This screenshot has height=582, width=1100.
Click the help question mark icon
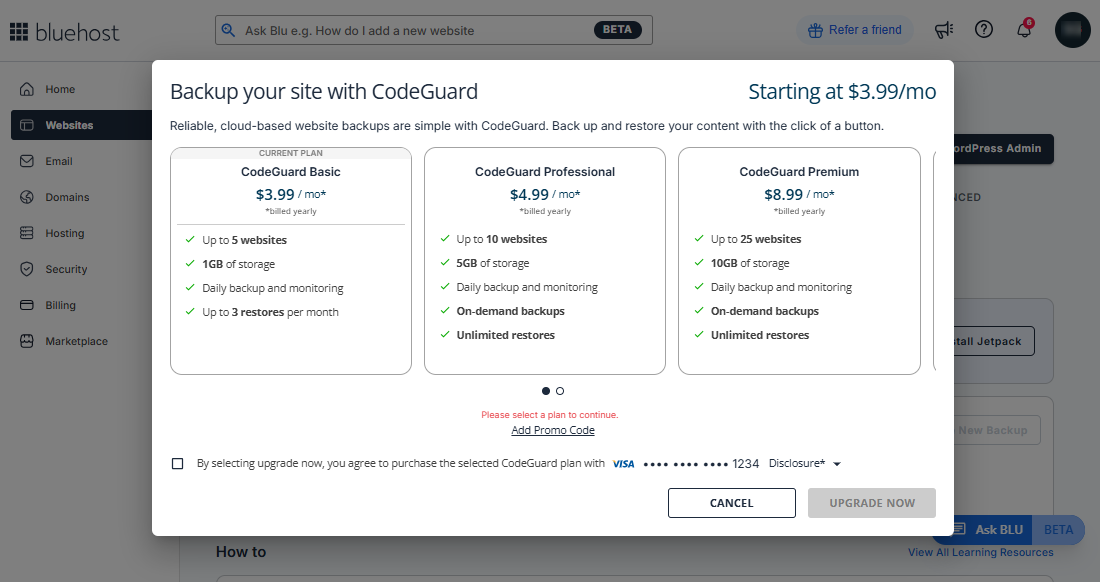pyautogui.click(x=984, y=29)
